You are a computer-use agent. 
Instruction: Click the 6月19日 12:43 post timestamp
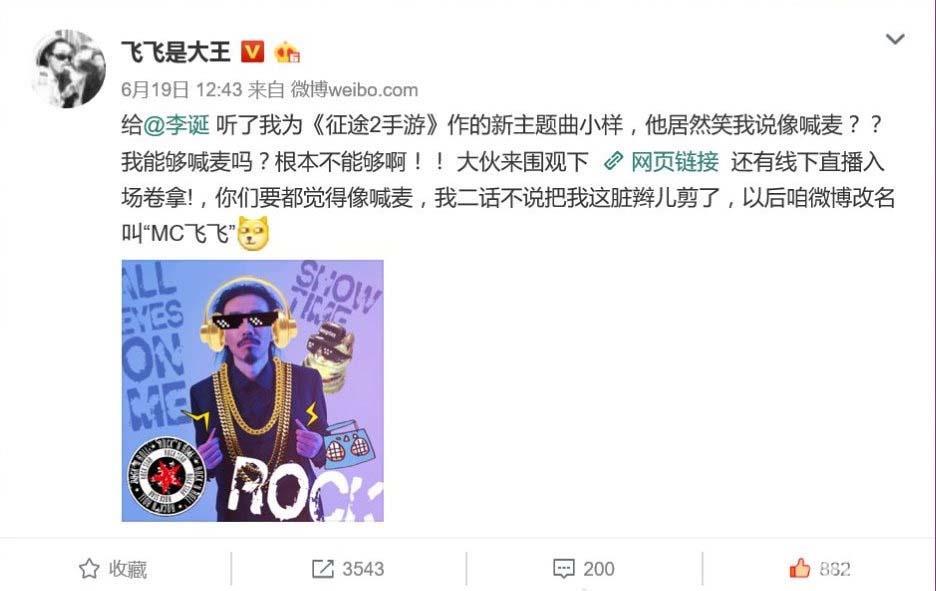(181, 90)
